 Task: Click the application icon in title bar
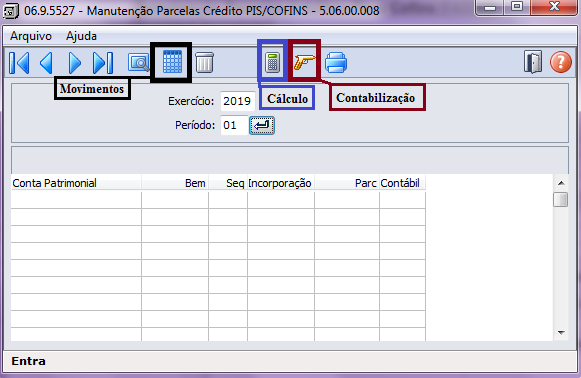[11, 11]
